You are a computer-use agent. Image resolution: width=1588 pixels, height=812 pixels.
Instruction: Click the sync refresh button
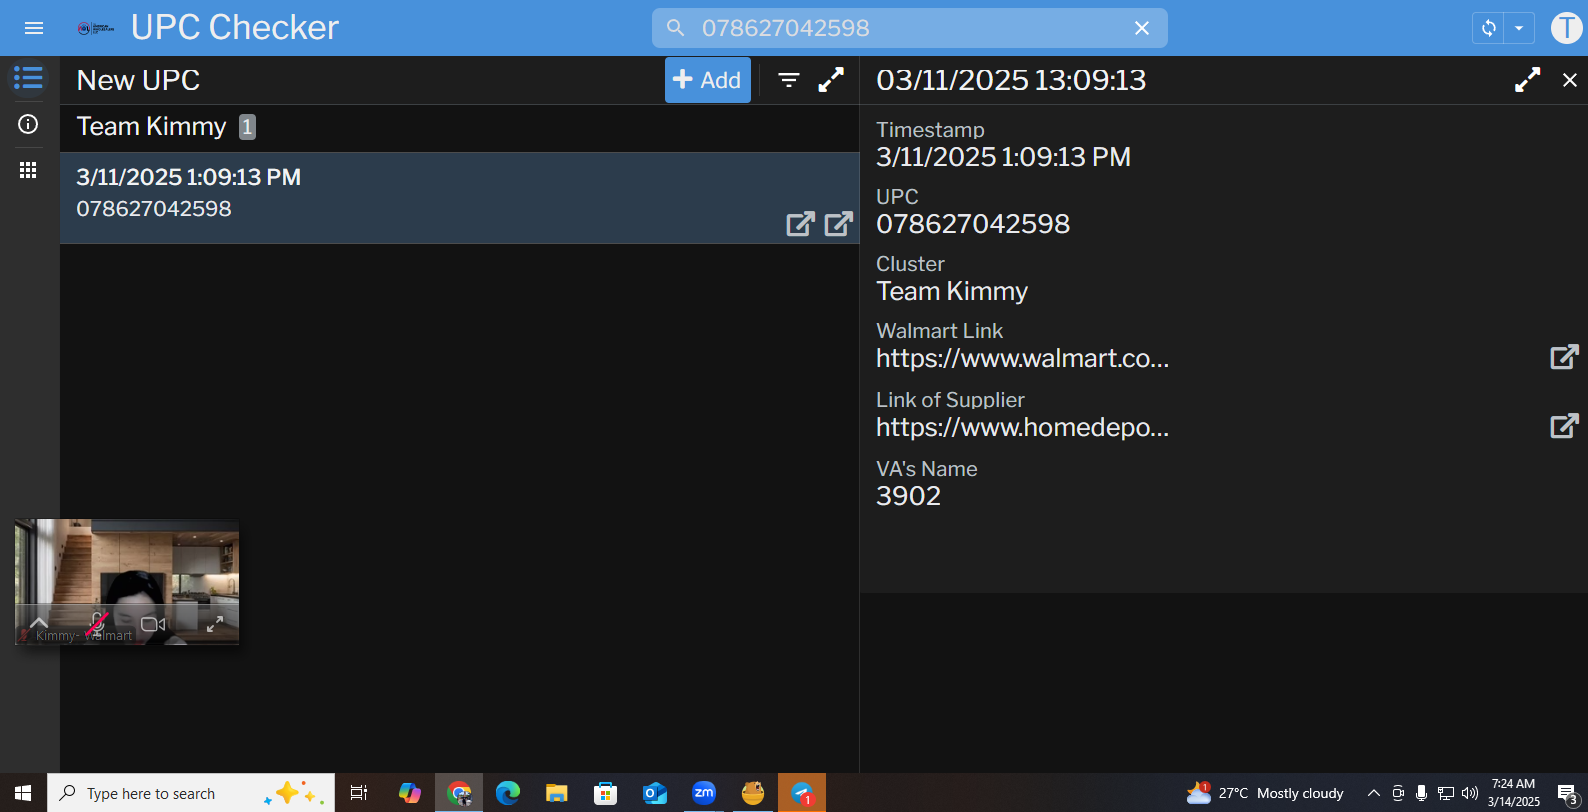click(1489, 28)
